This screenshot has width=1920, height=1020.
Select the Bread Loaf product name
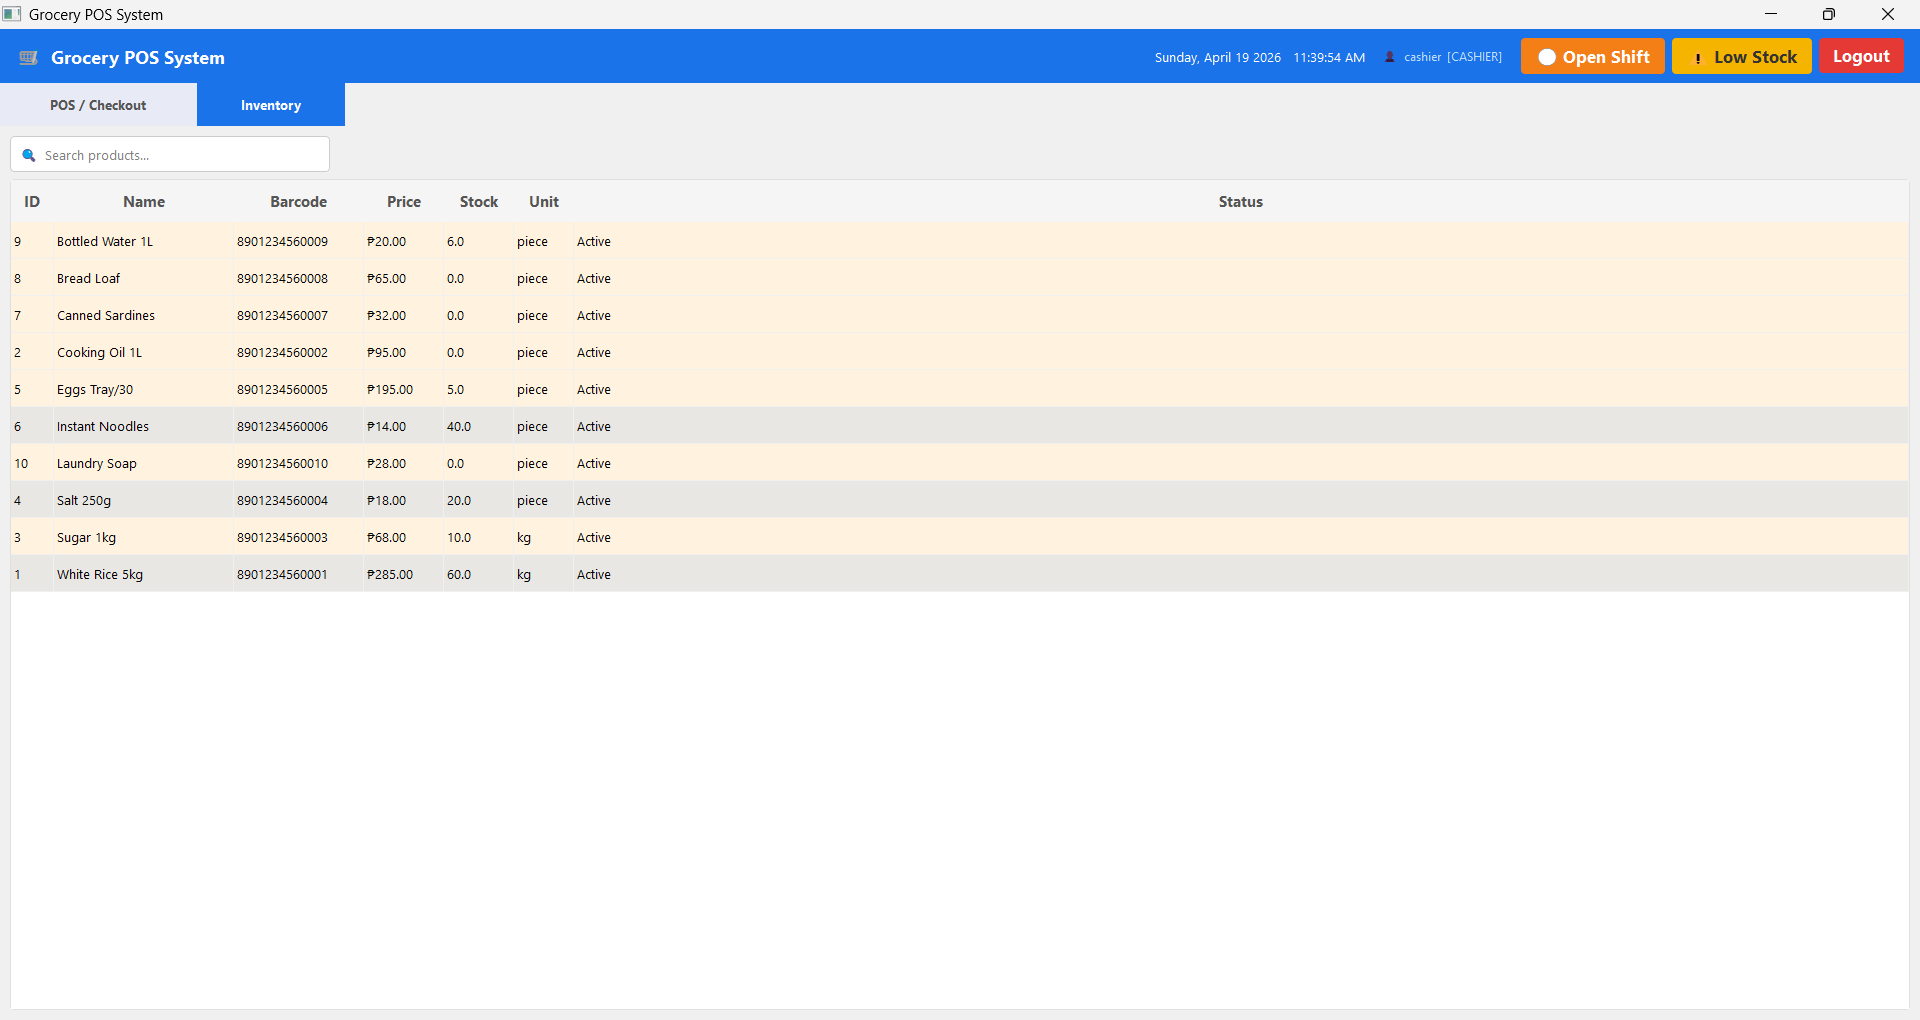tap(88, 279)
